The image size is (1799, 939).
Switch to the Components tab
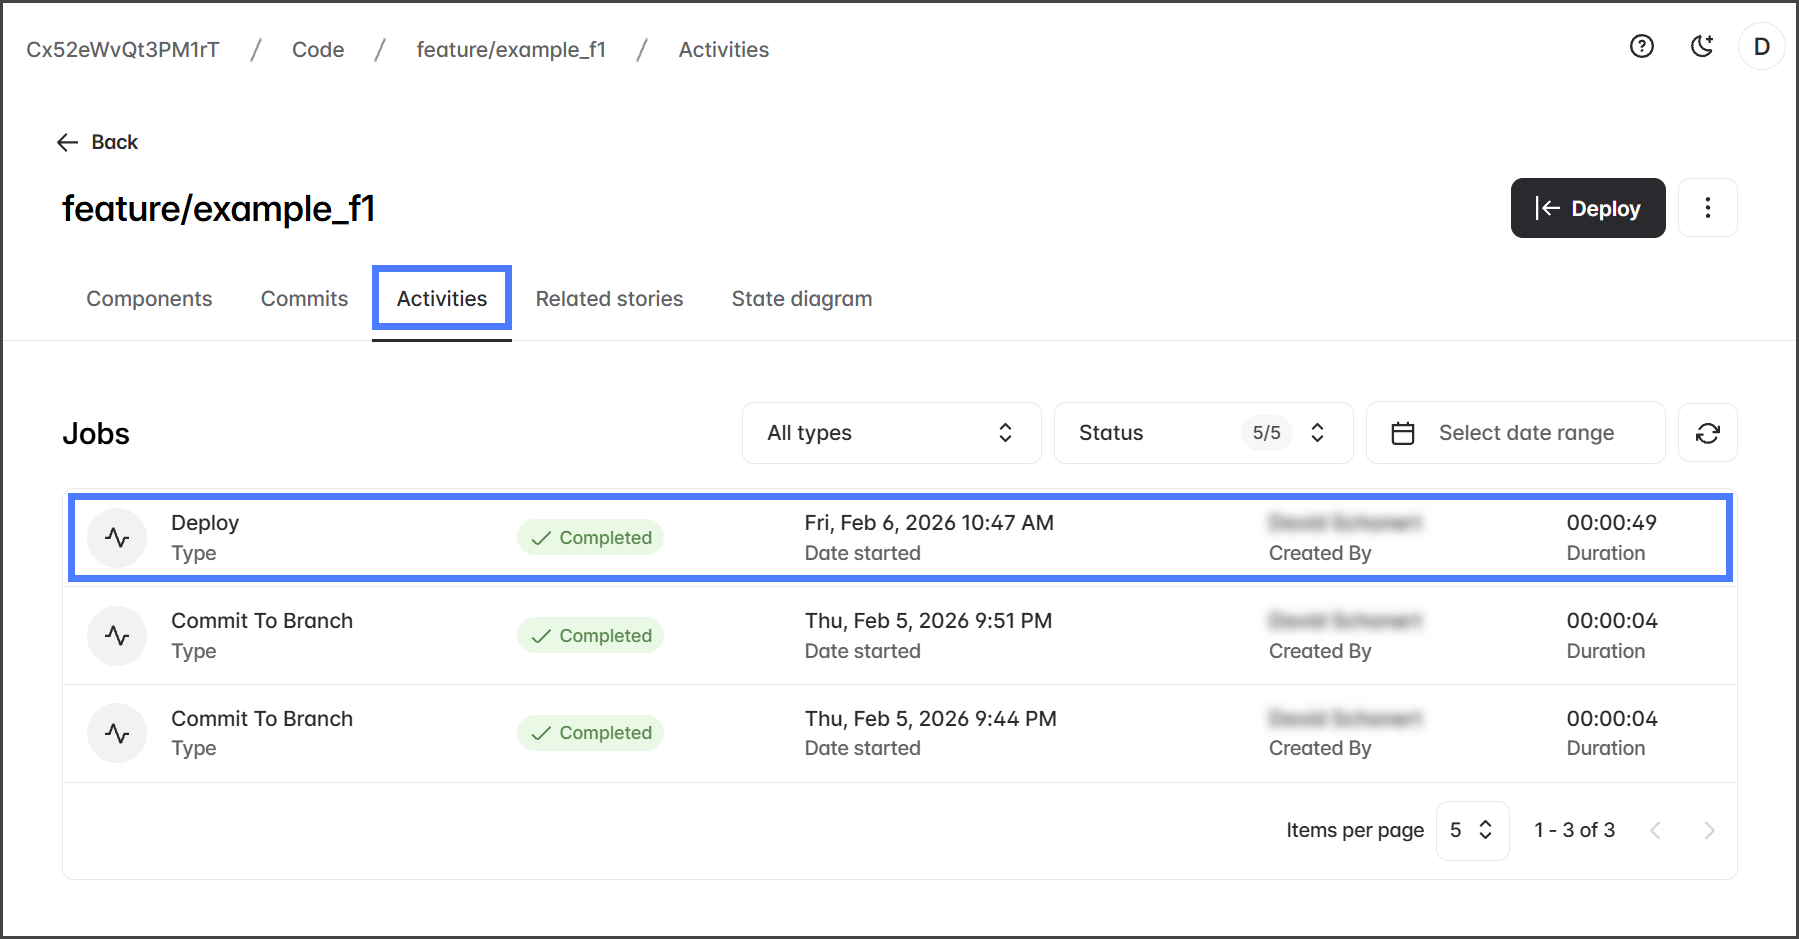[x=149, y=299]
